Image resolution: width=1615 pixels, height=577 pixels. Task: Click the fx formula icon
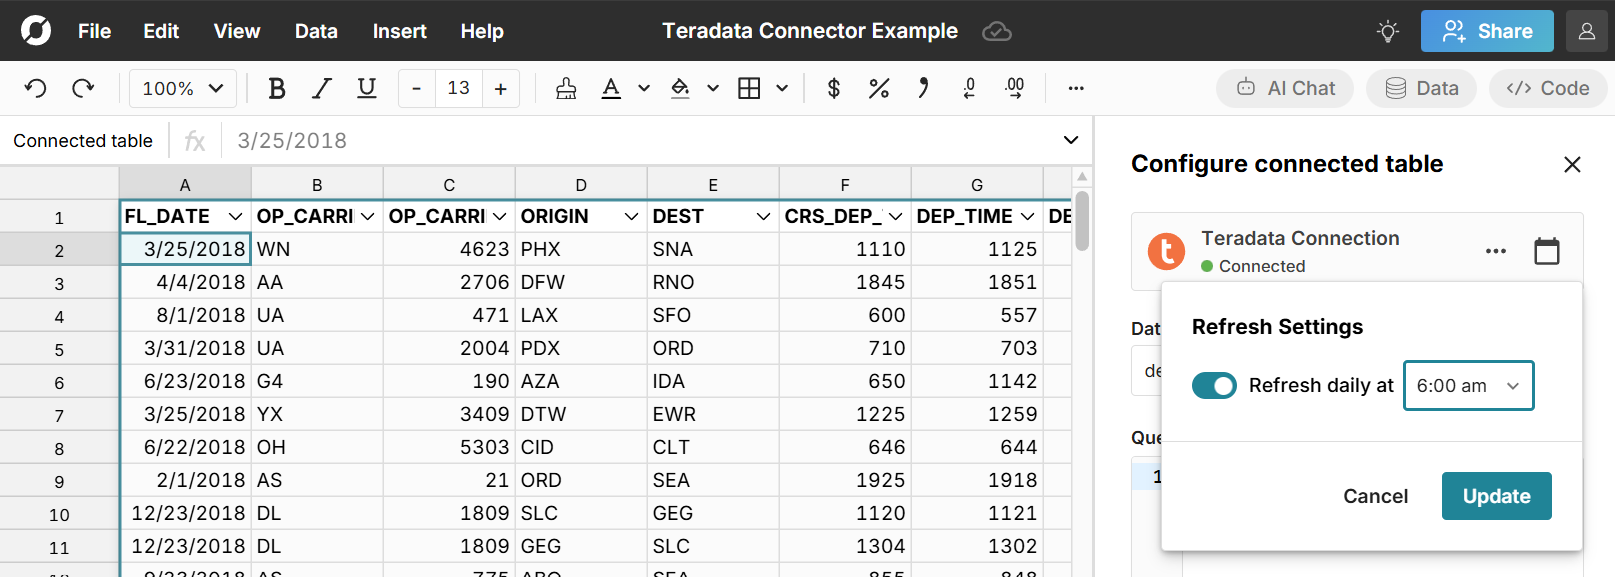[195, 141]
